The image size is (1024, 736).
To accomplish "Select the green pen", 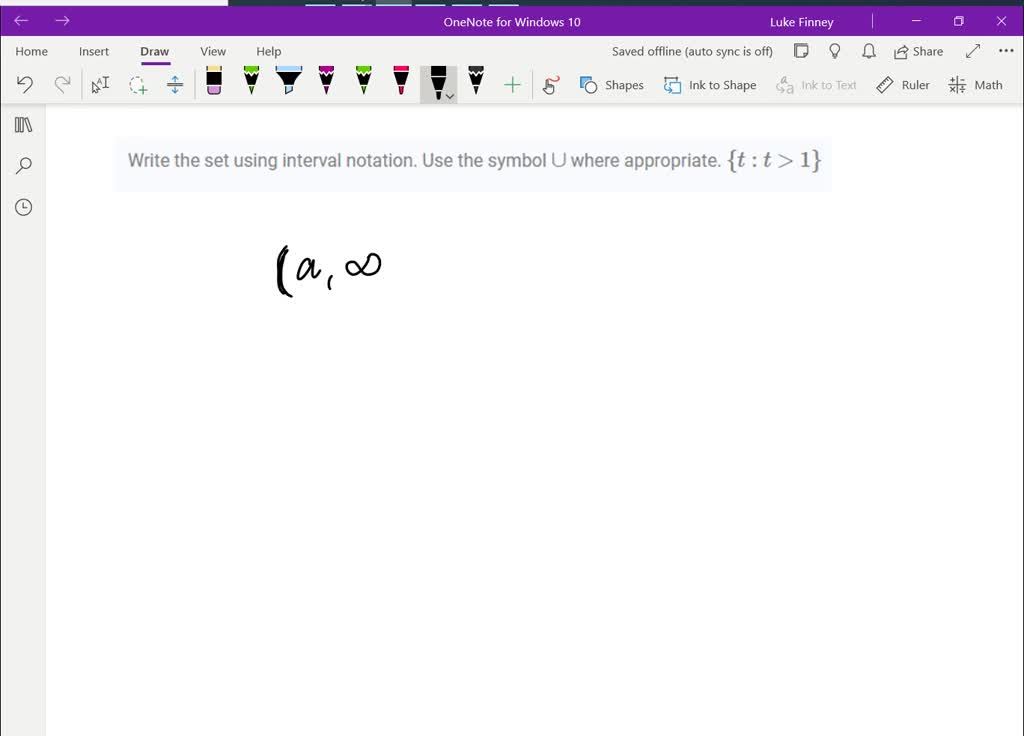I will (x=251, y=84).
